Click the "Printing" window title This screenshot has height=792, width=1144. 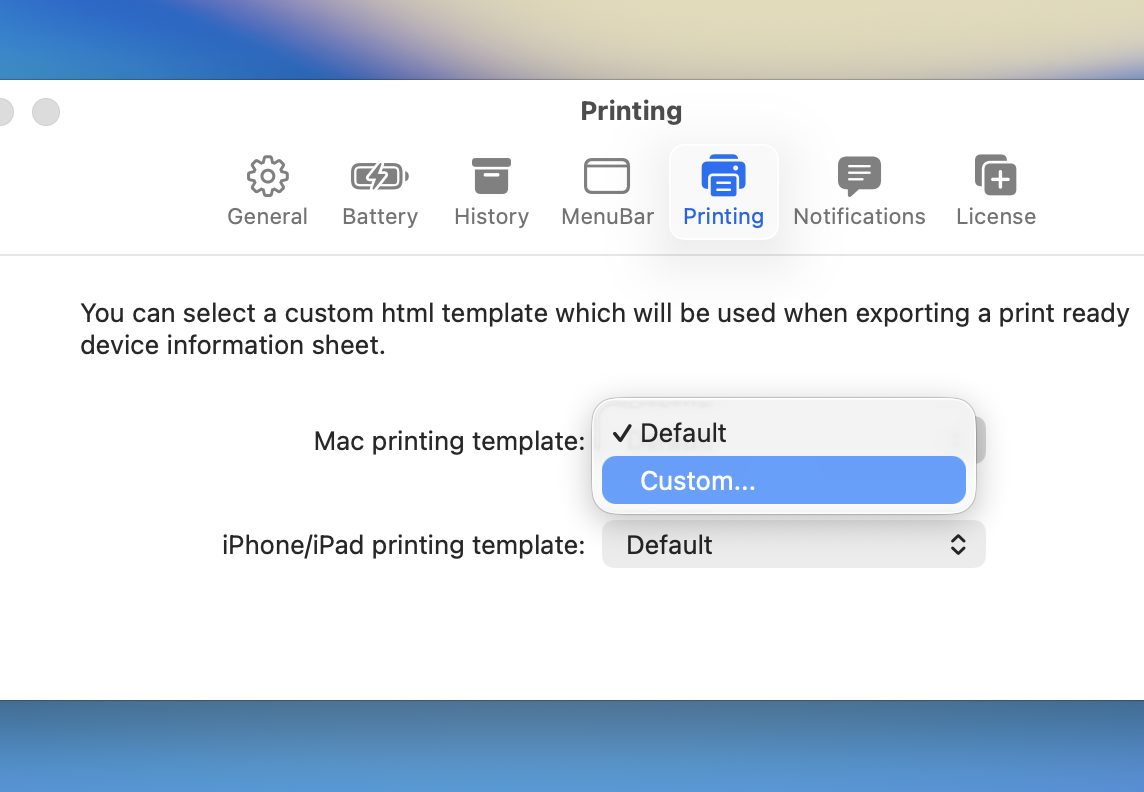pos(631,111)
